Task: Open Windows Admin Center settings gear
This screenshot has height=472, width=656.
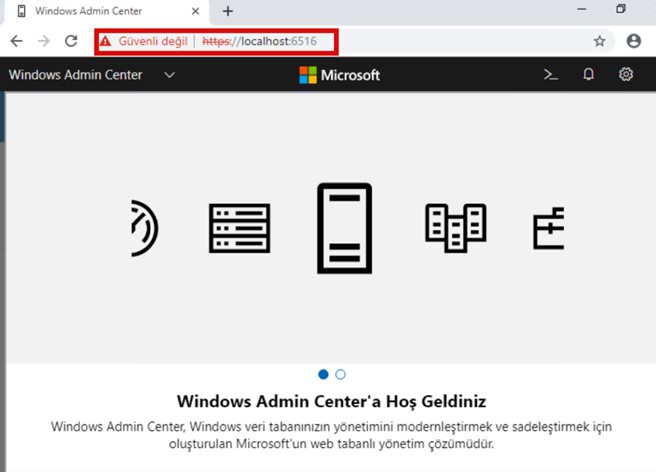Action: [626, 74]
